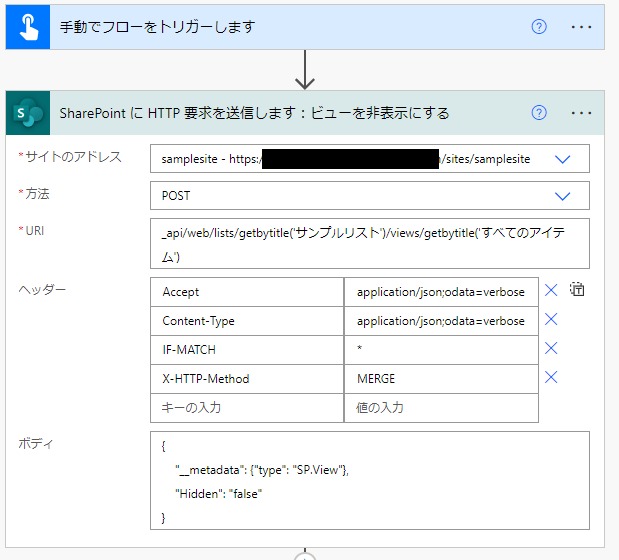Delete the IF-MATCH header row
The width and height of the screenshot is (619, 560).
point(551,348)
